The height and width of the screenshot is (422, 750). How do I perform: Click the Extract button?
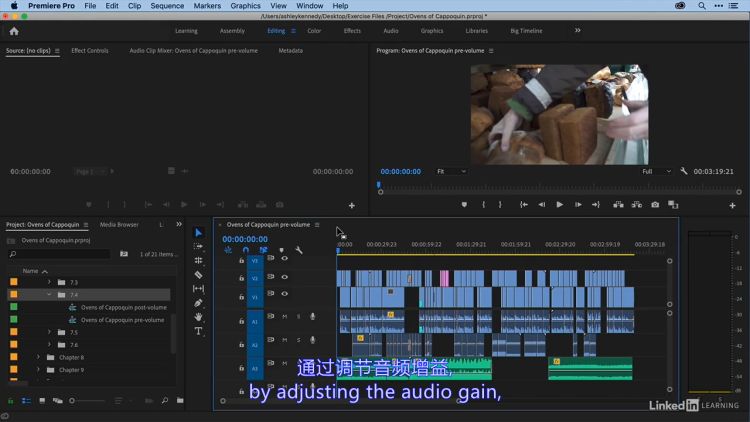click(637, 204)
